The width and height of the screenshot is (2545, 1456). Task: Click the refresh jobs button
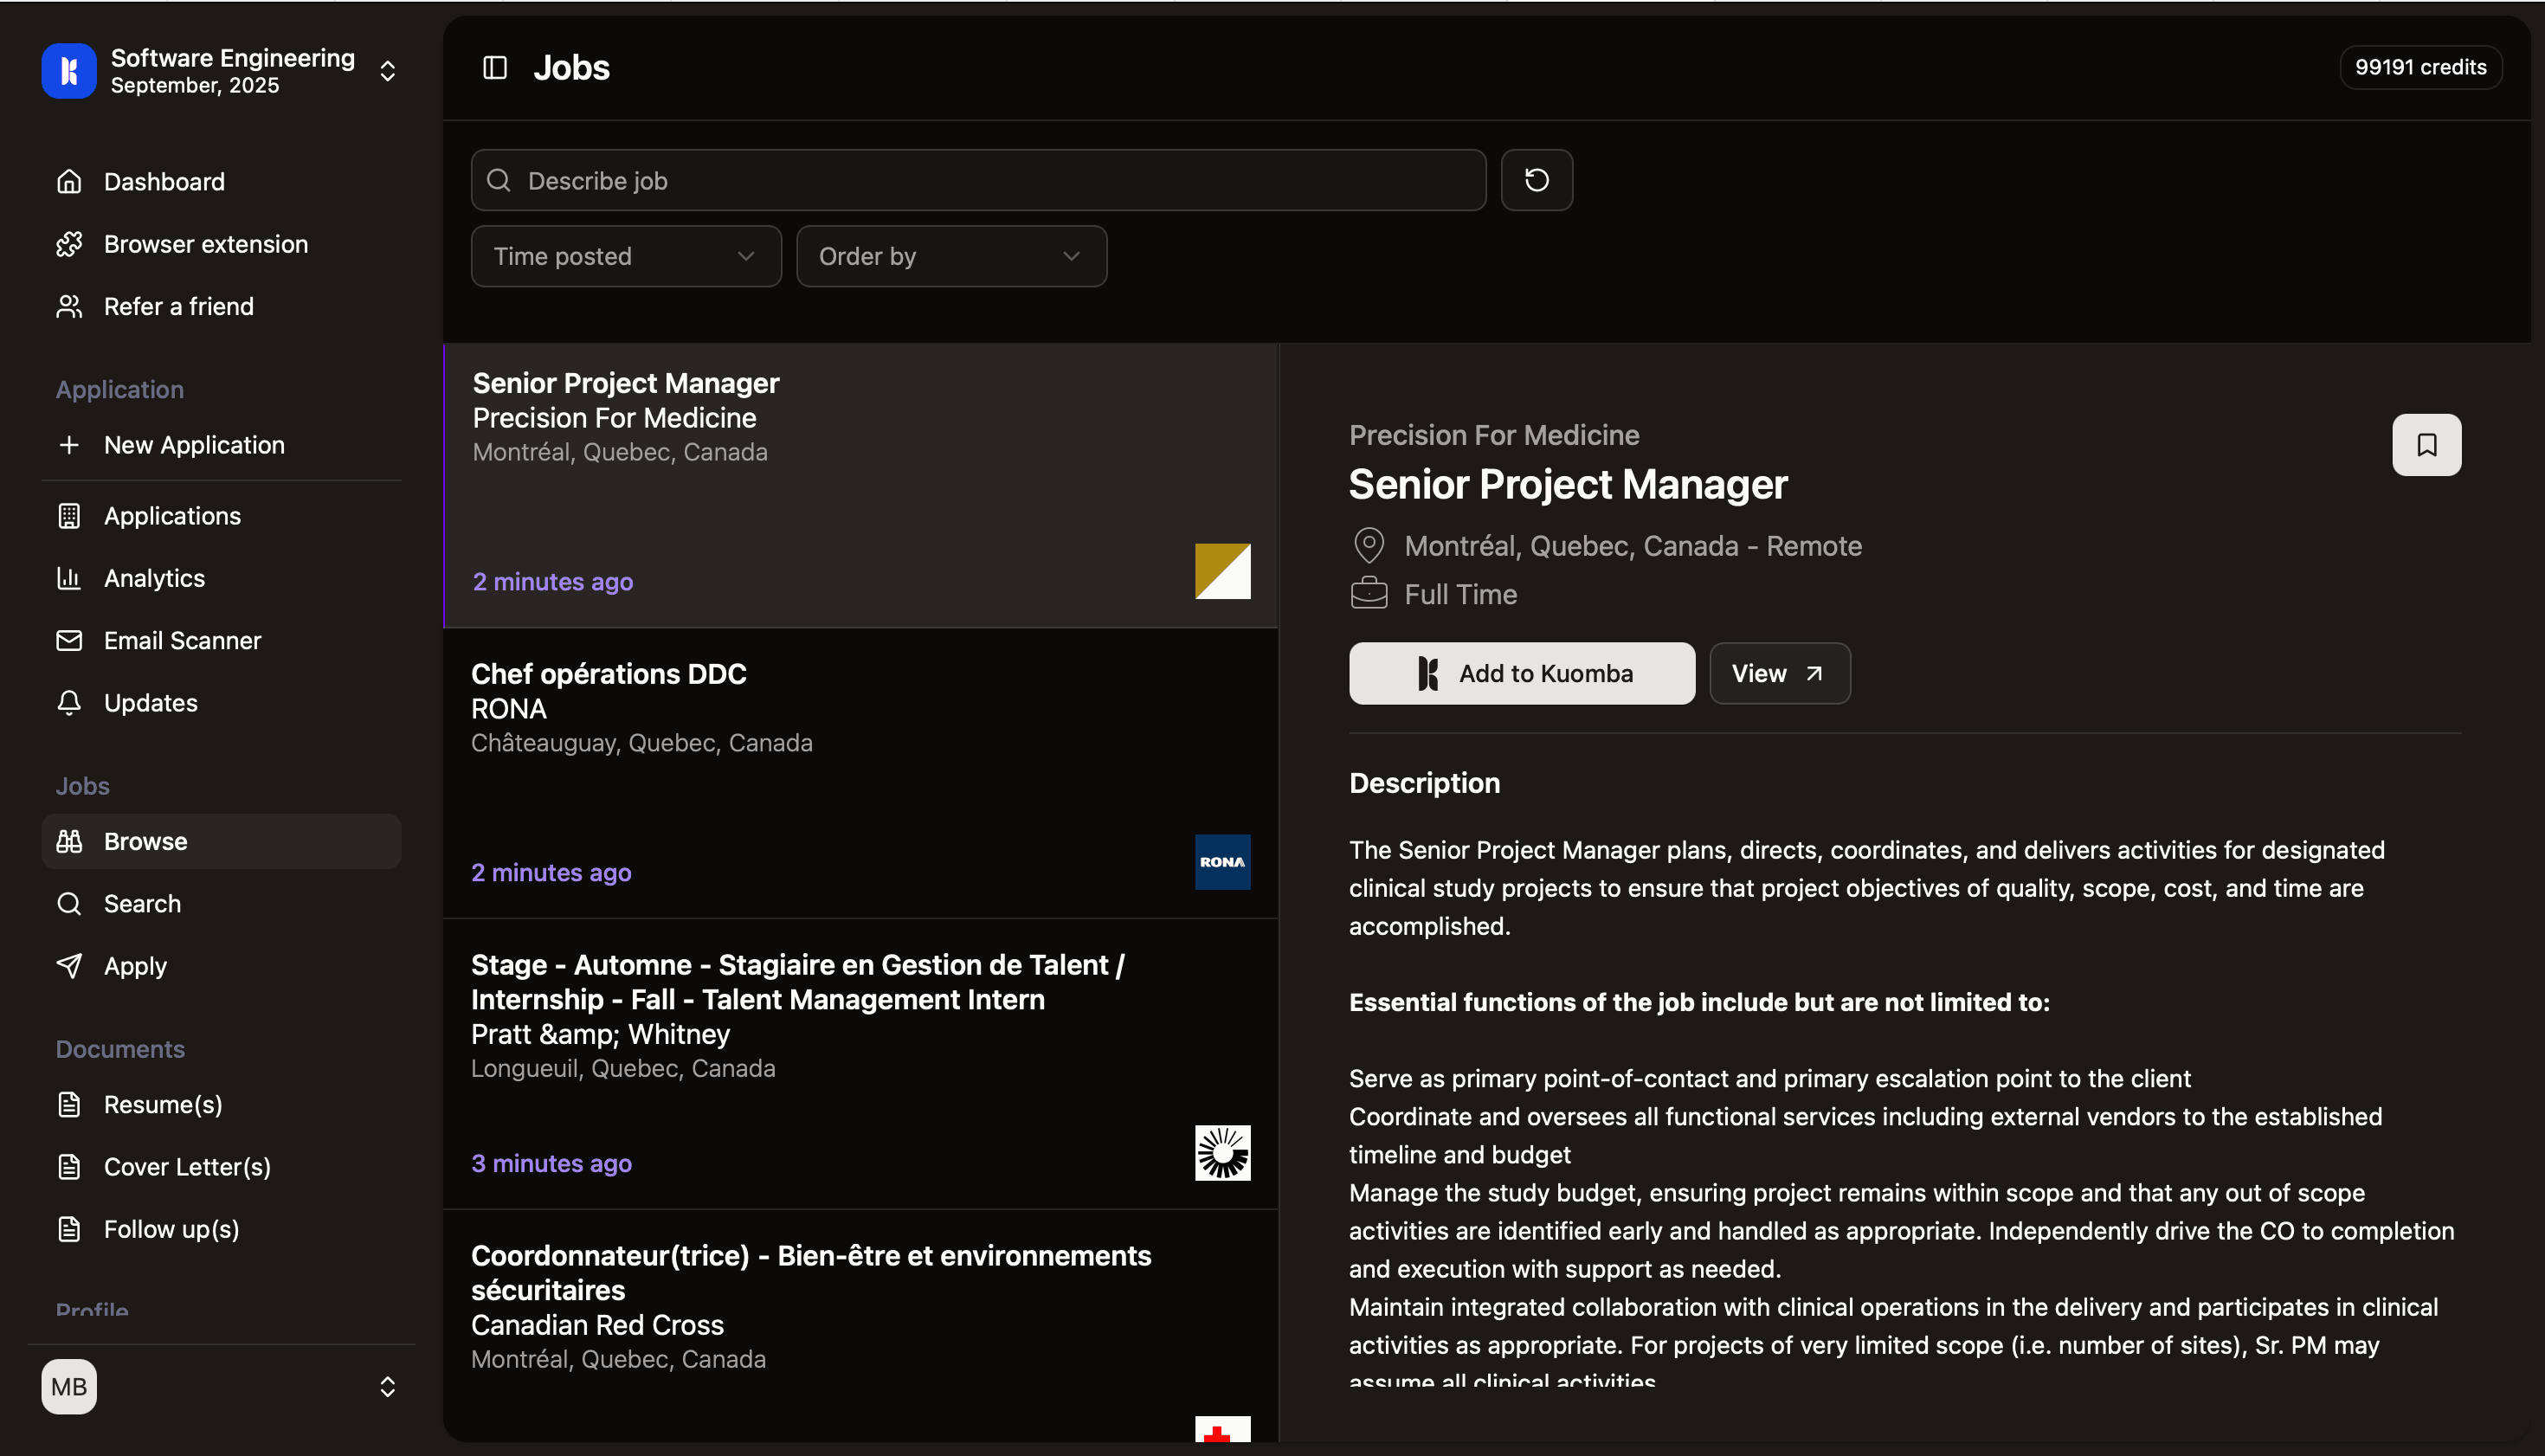pos(1536,180)
